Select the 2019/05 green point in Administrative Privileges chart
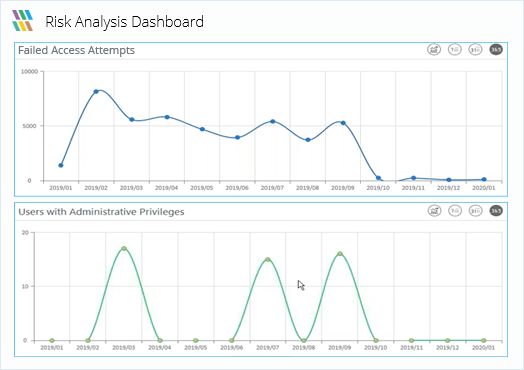 [196, 341]
